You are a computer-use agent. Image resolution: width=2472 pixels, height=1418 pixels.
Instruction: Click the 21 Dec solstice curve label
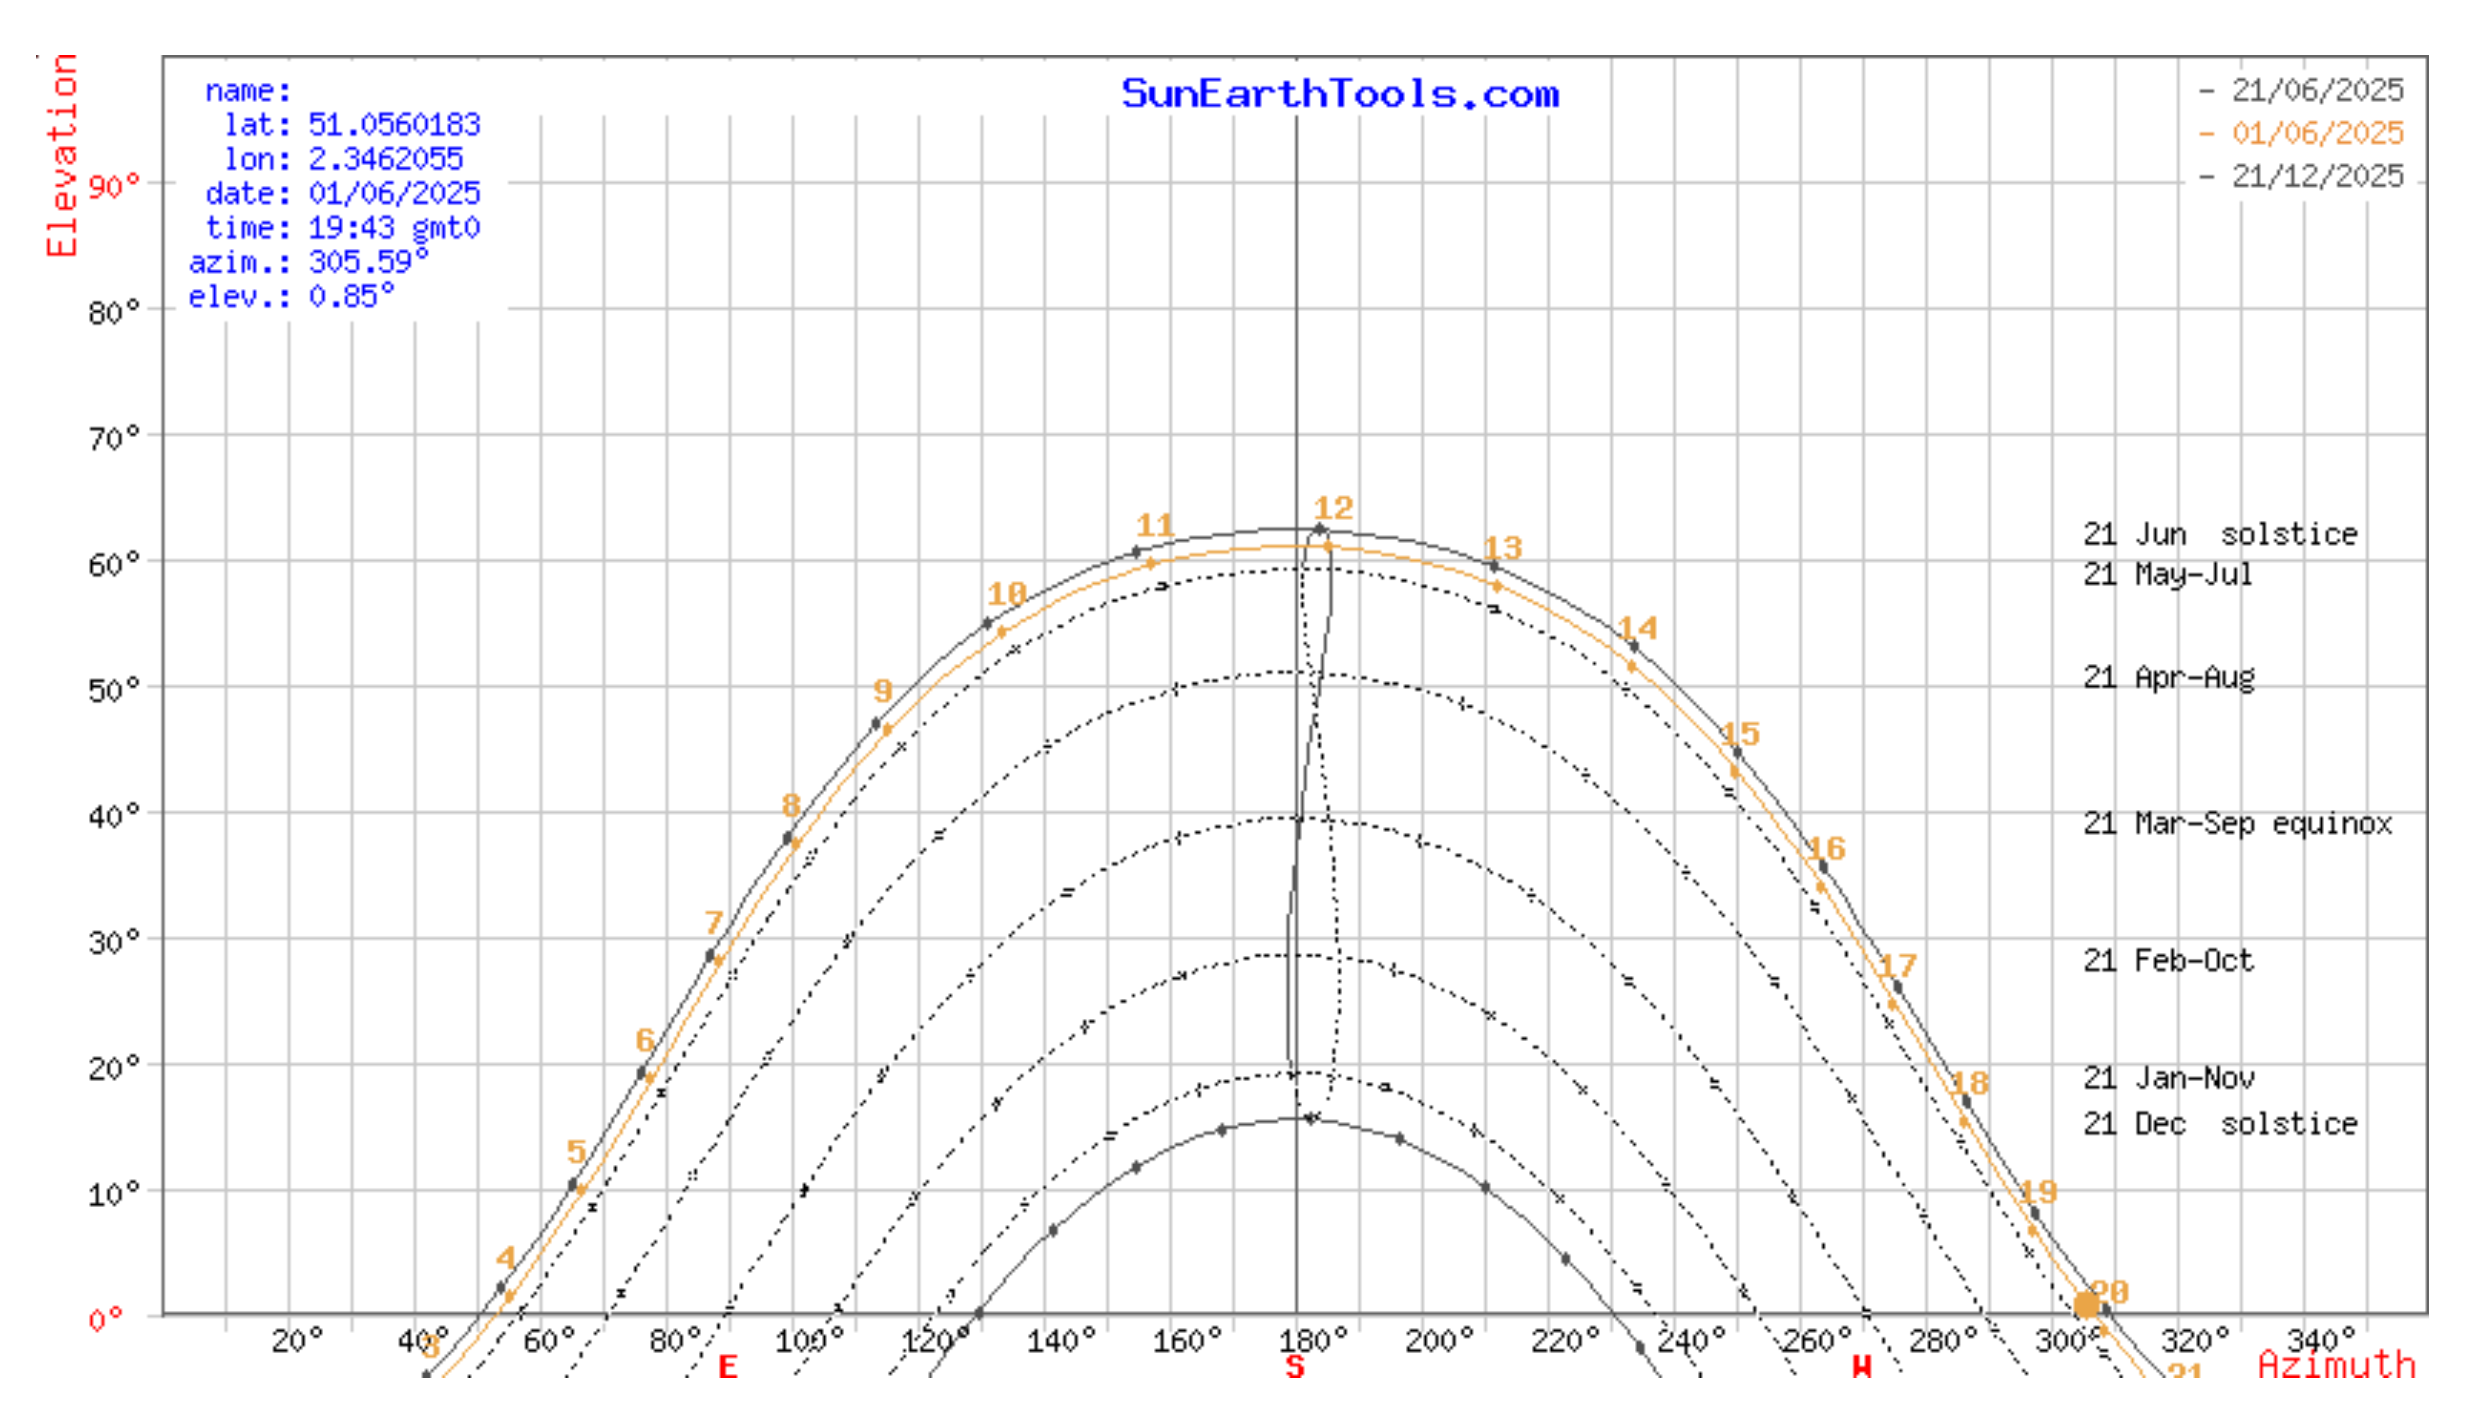pos(2220,1124)
